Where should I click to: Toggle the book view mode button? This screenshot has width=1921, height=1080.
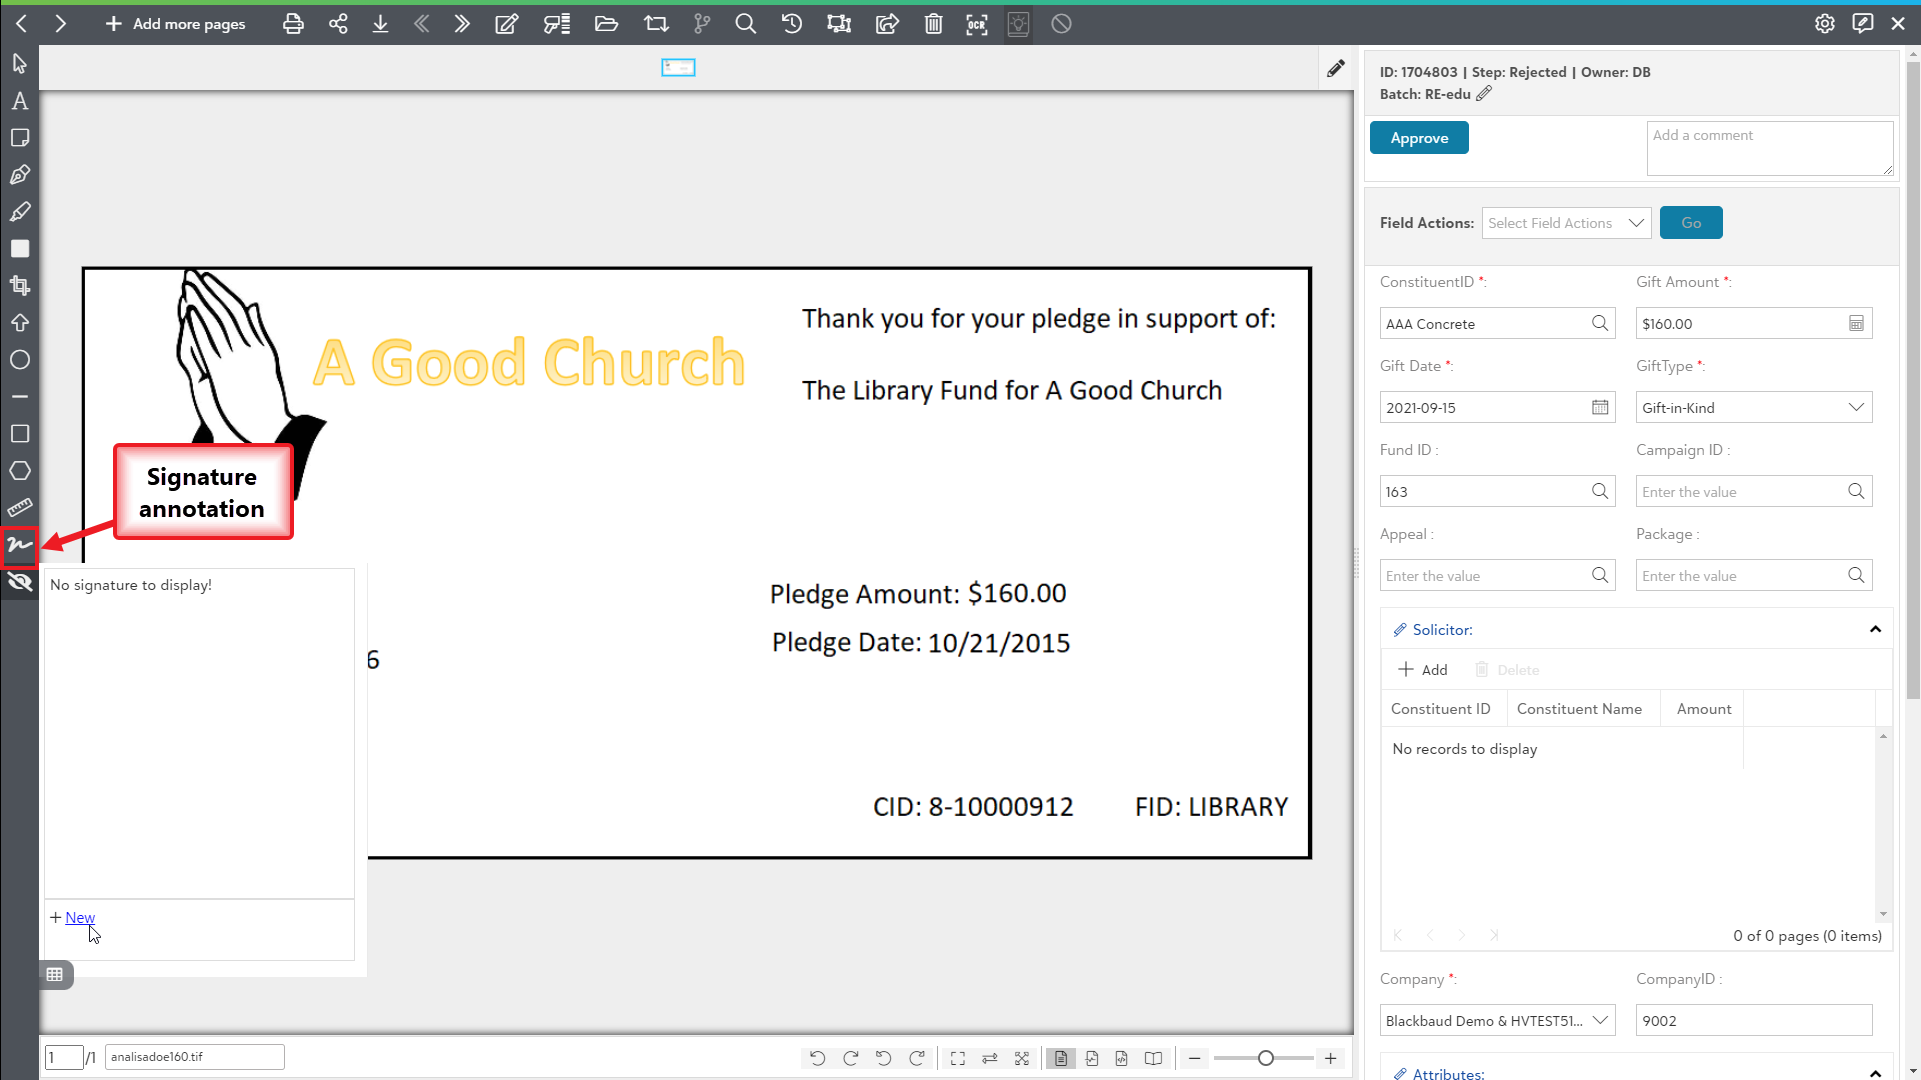1153,1058
